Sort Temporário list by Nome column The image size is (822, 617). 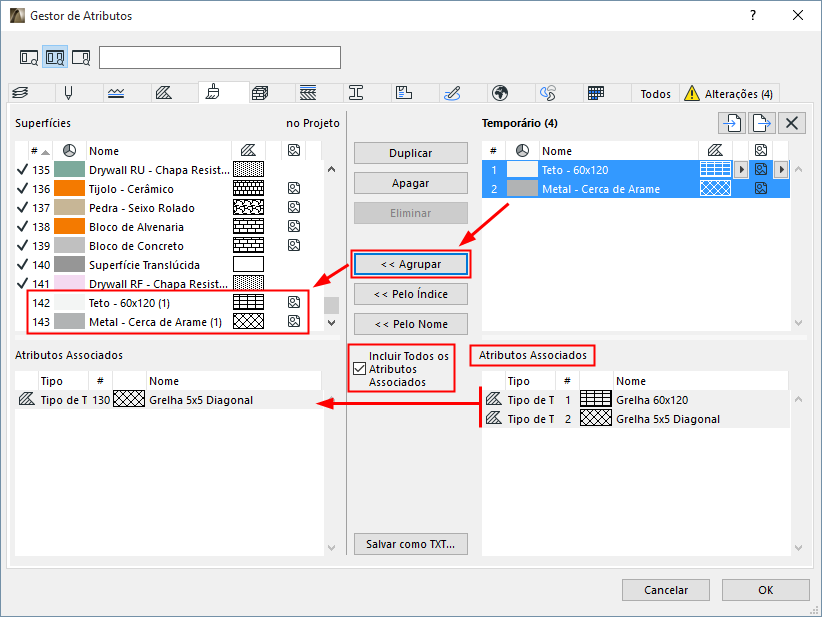click(619, 151)
